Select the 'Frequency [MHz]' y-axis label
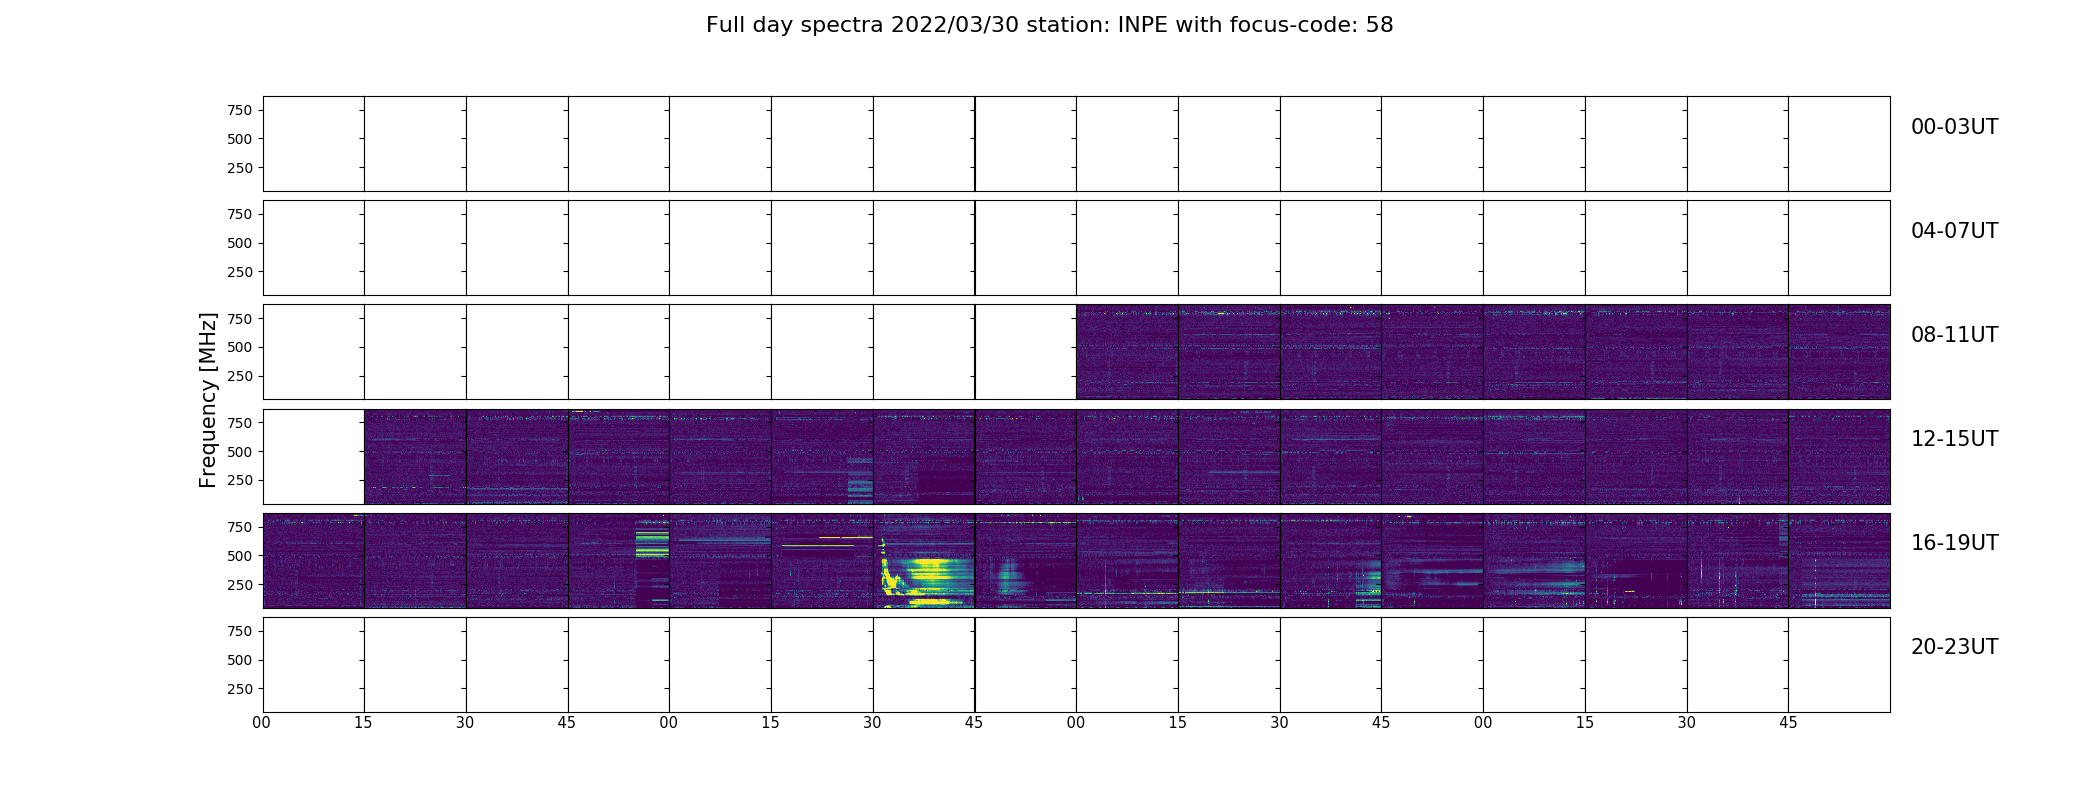Image resolution: width=2100 pixels, height=800 pixels. 208,400
